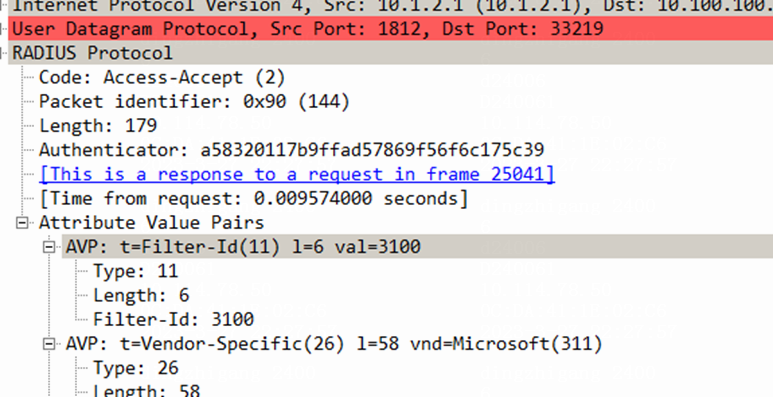Open the response to request frame 25041 link
The image size is (773, 397).
point(297,174)
